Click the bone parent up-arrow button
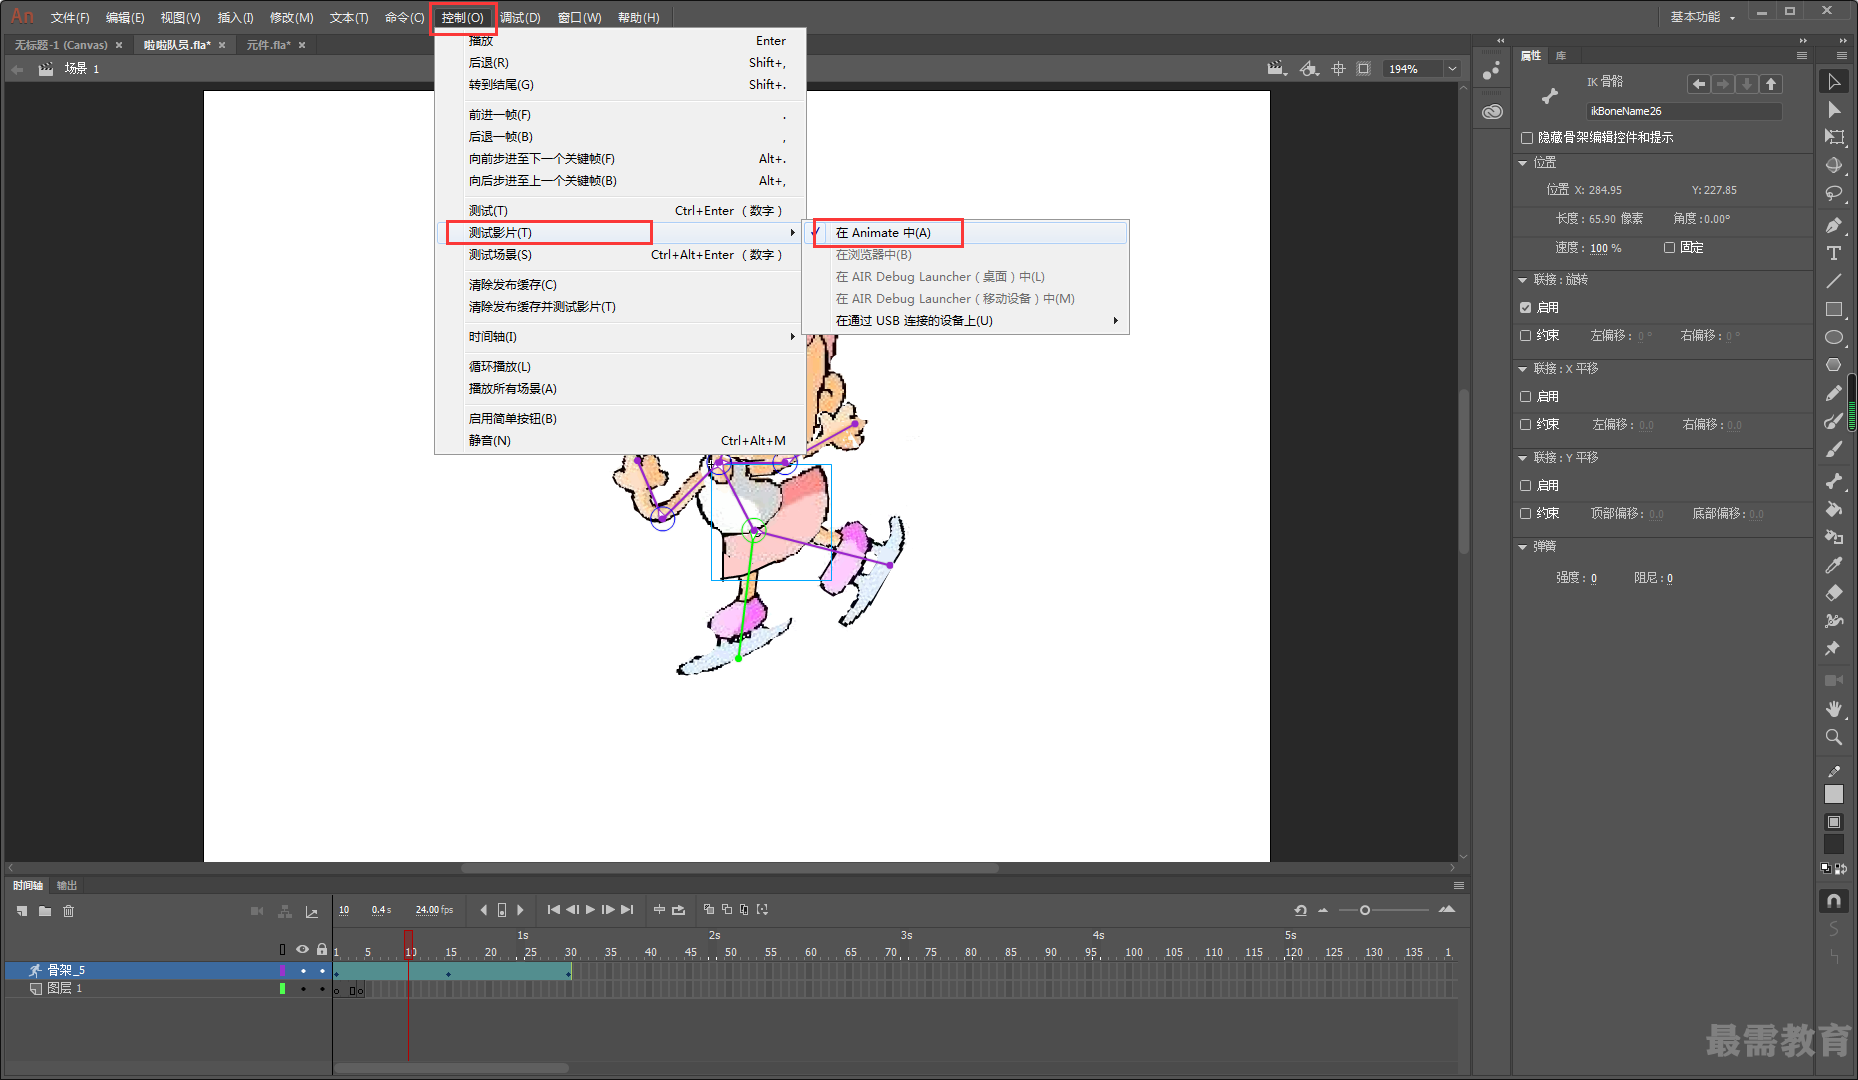This screenshot has height=1080, width=1858. point(1771,84)
